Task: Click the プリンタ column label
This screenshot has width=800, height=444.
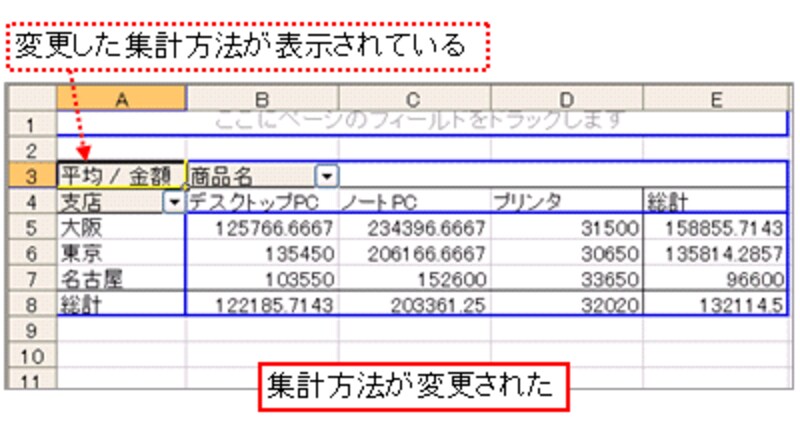Action: point(566,202)
